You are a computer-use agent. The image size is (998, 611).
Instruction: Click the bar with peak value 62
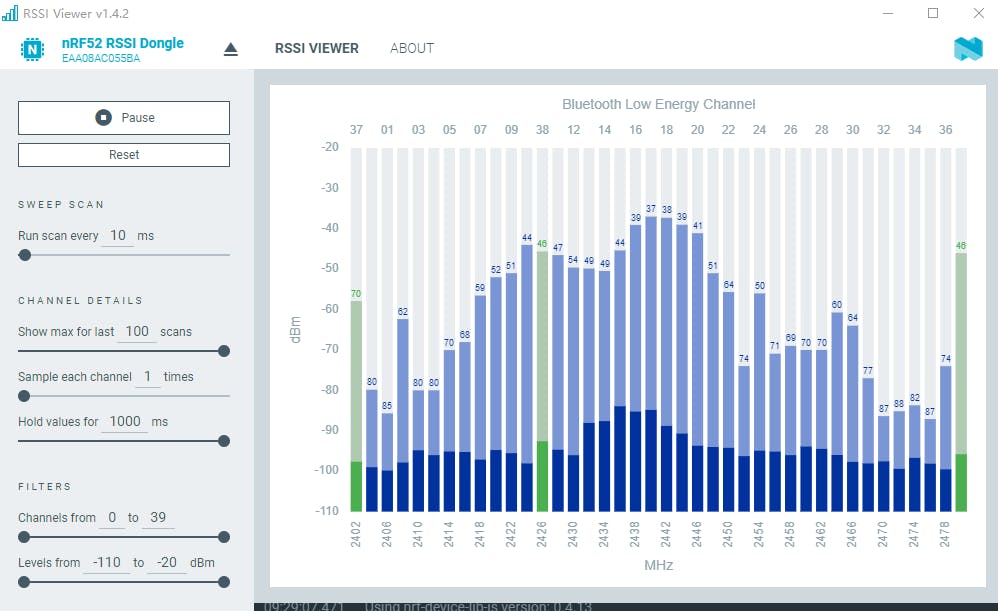[x=403, y=415]
